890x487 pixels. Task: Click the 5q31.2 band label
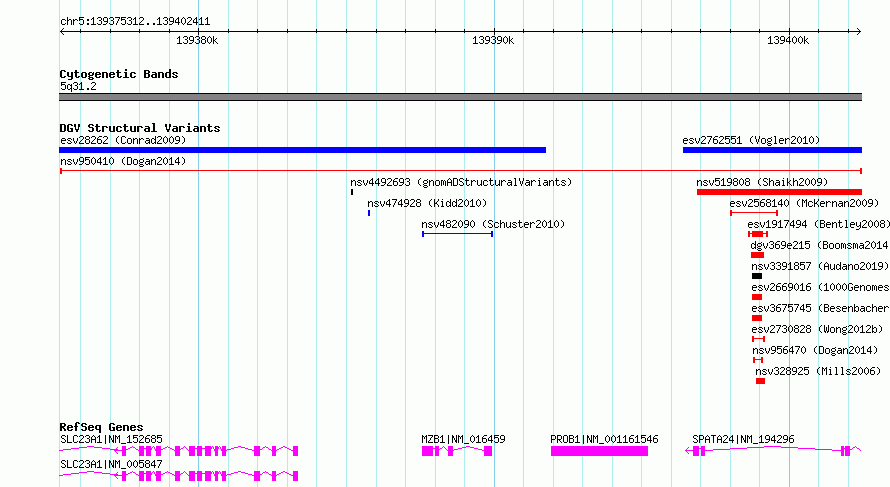point(78,86)
